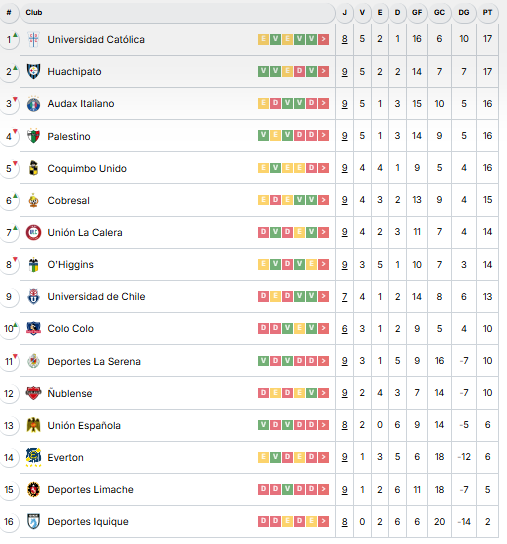Open the Audax Italiano team link
Screen dimensions: 507x544
click(x=81, y=103)
